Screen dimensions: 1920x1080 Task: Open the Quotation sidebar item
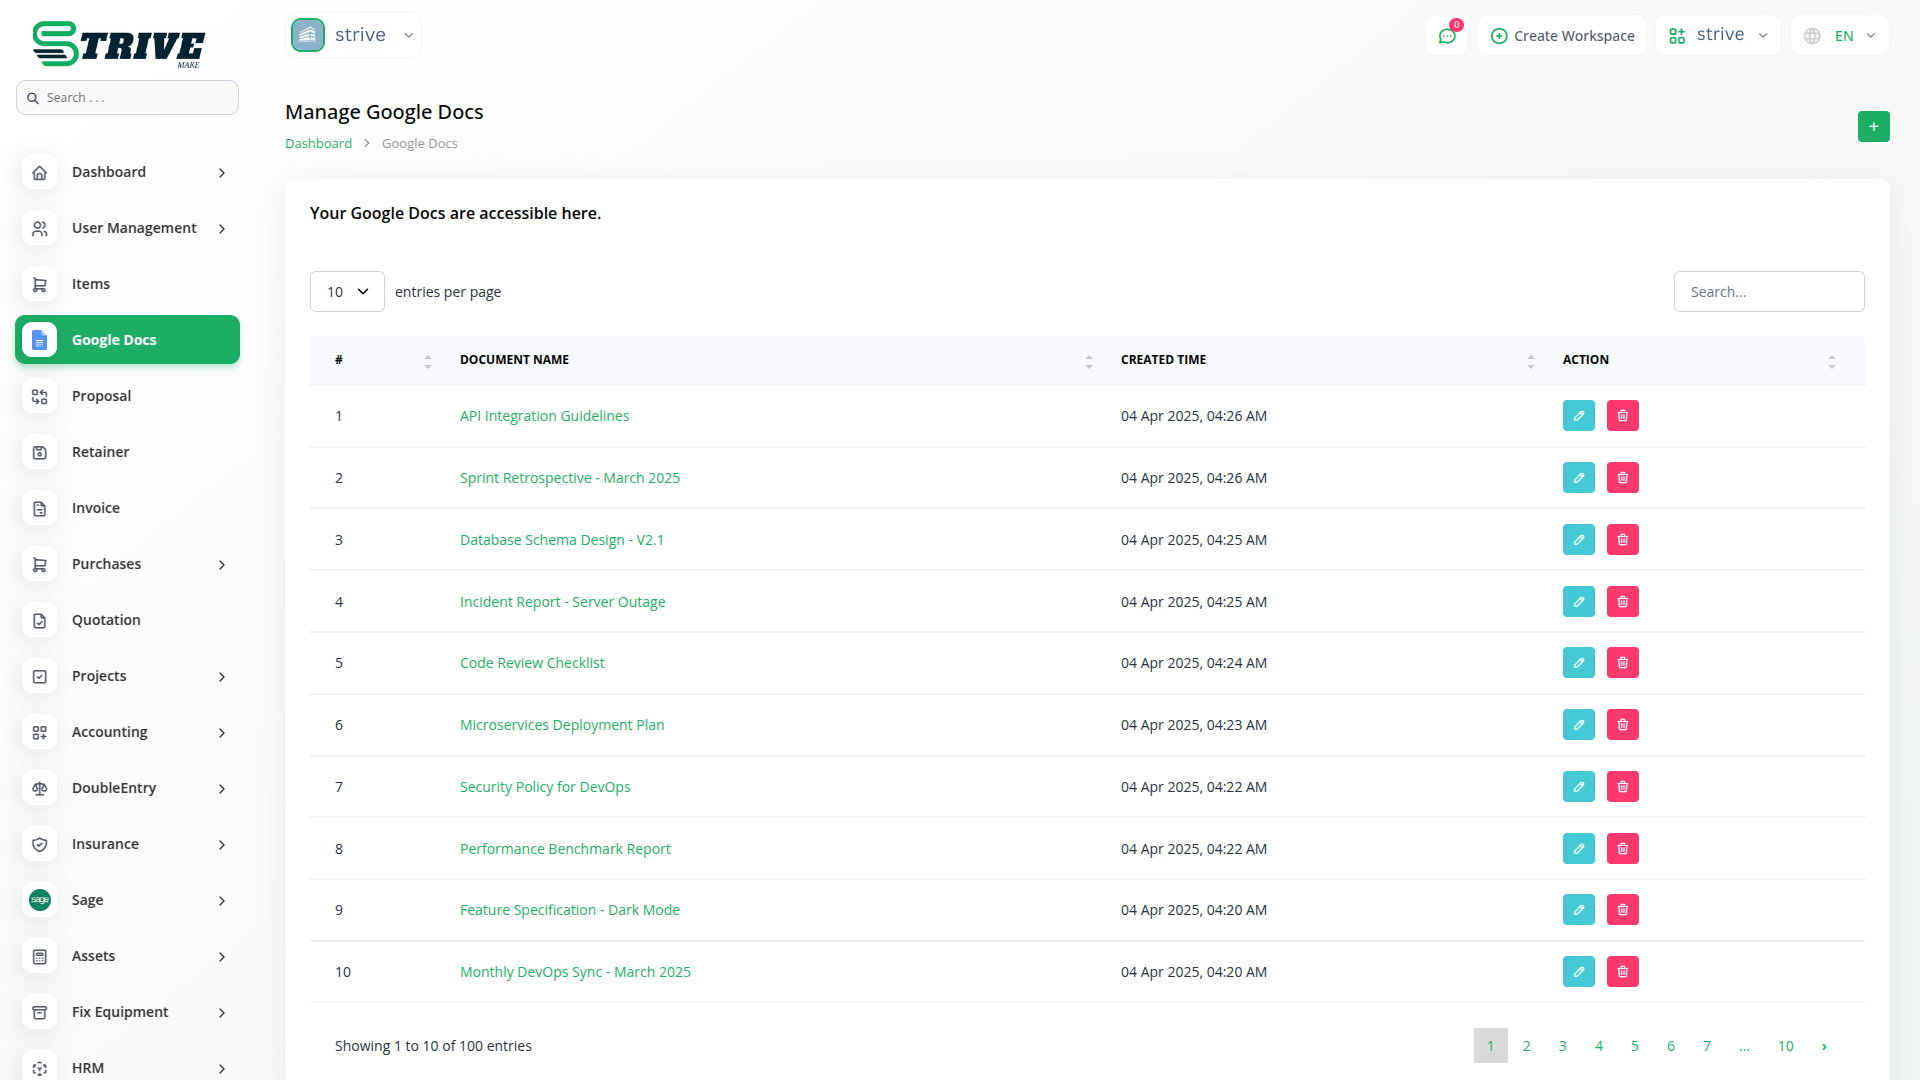pyautogui.click(x=106, y=620)
